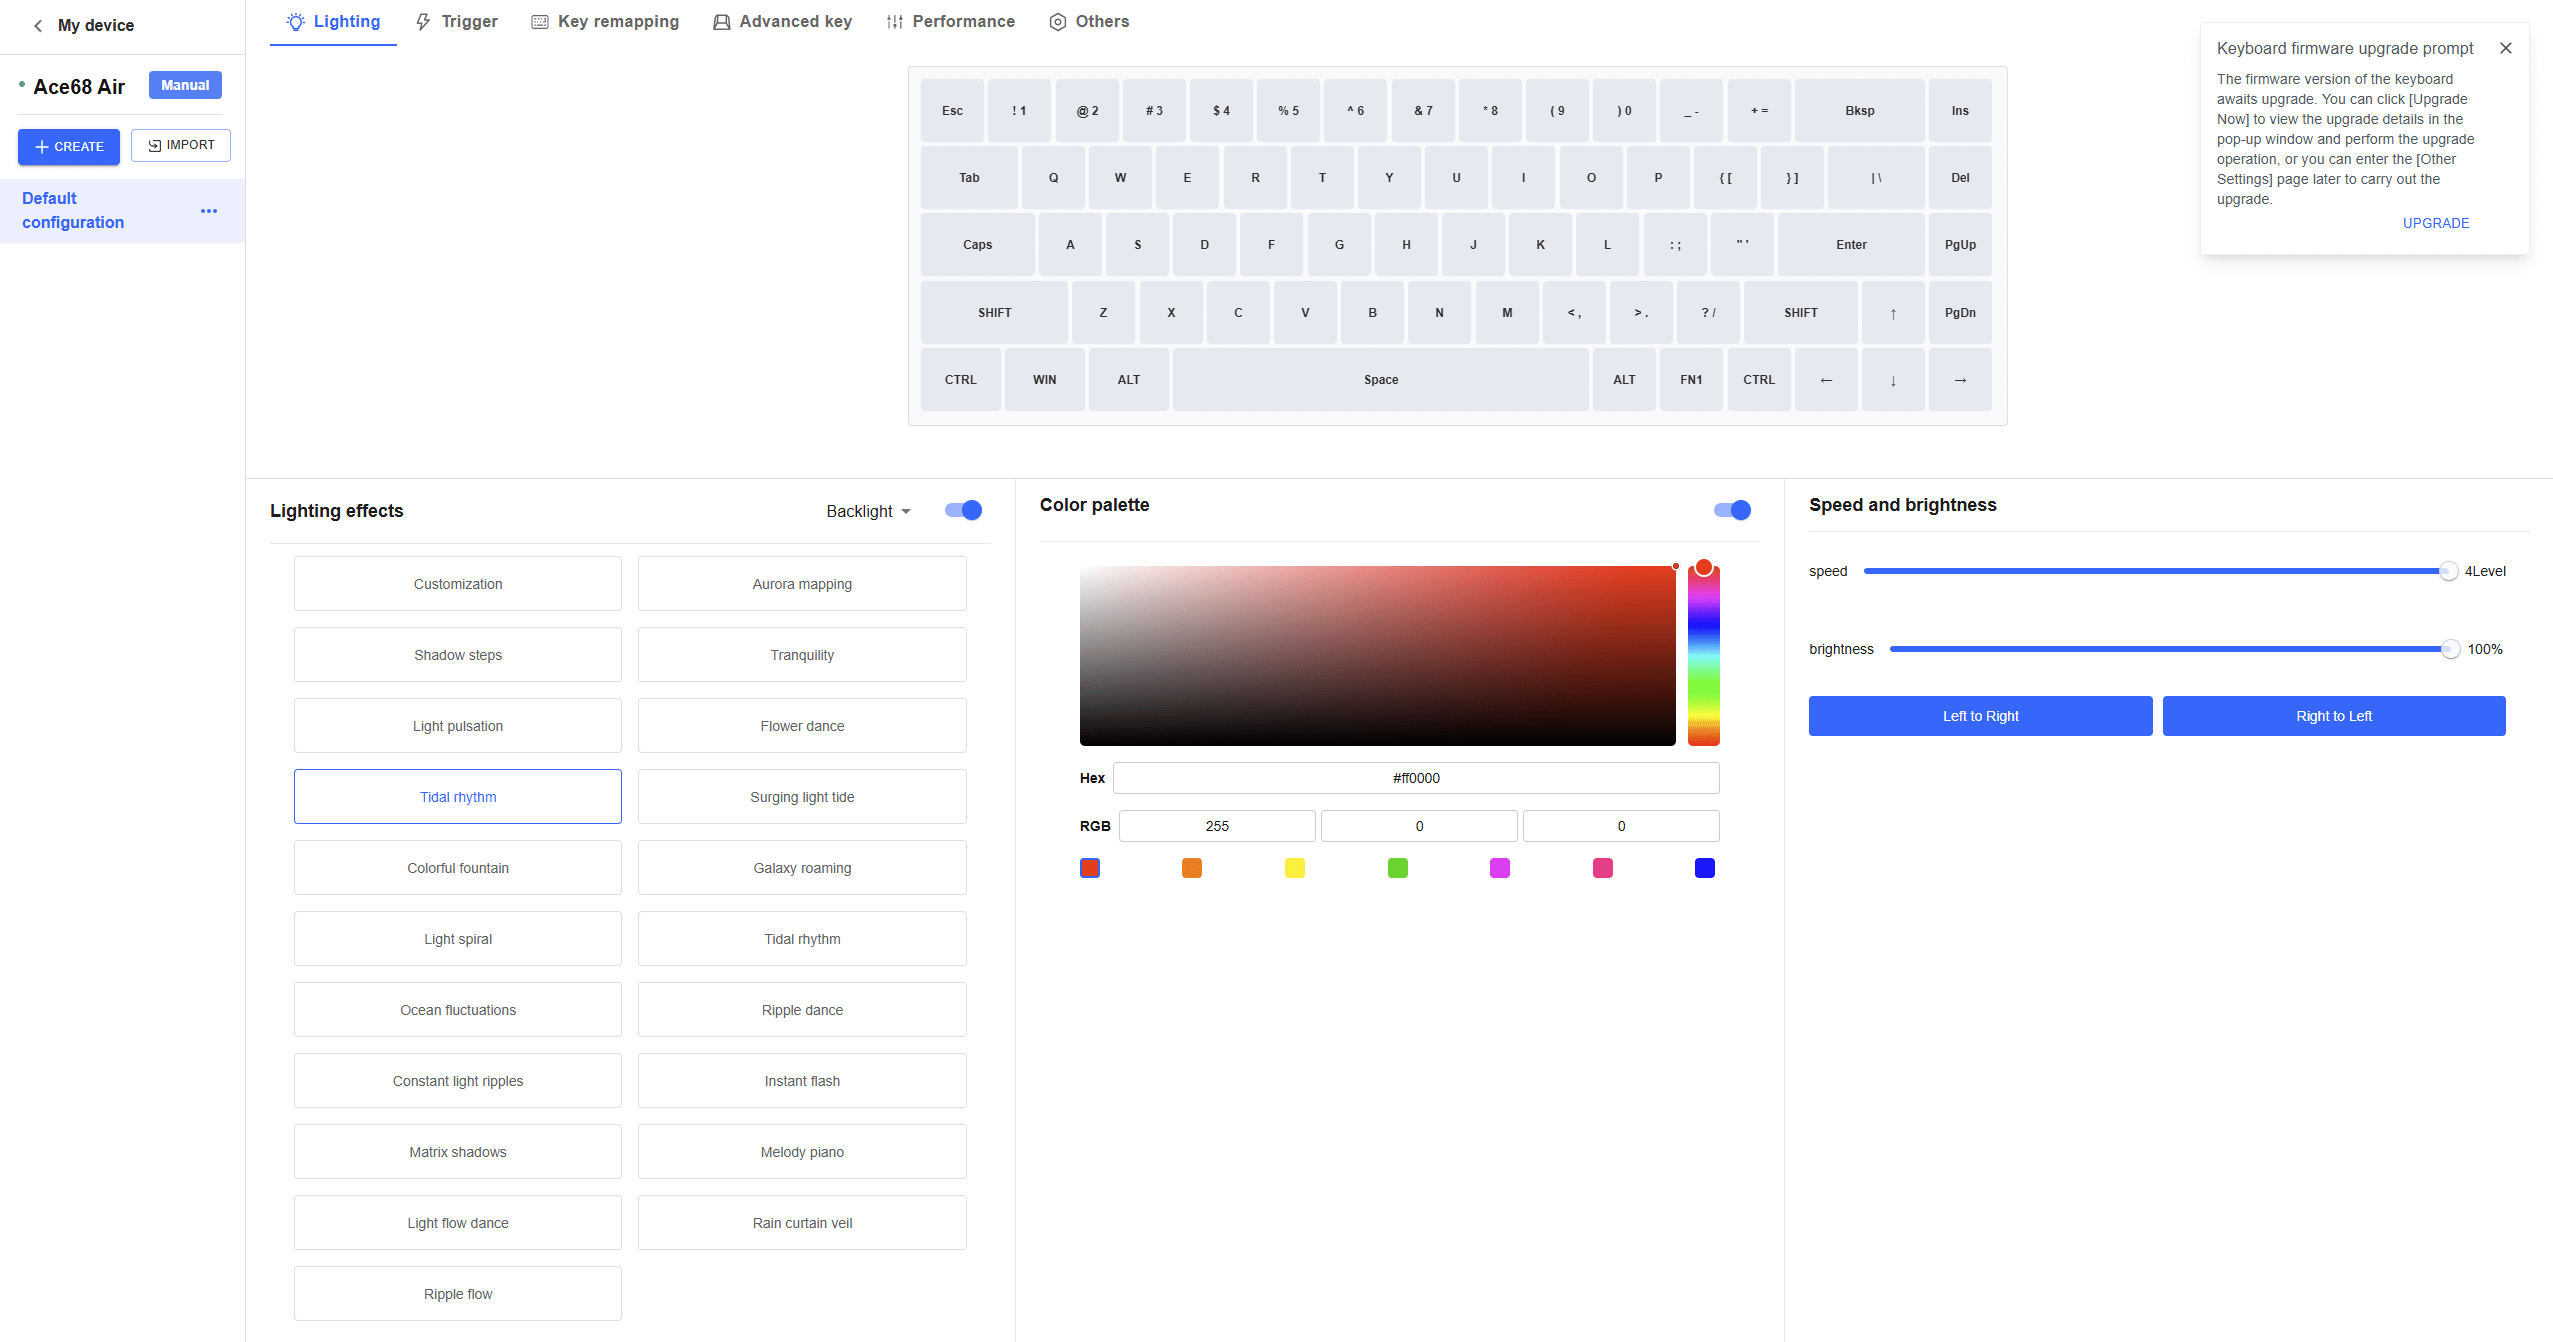
Task: Click the Trigger lightning bolt icon
Action: click(x=423, y=22)
